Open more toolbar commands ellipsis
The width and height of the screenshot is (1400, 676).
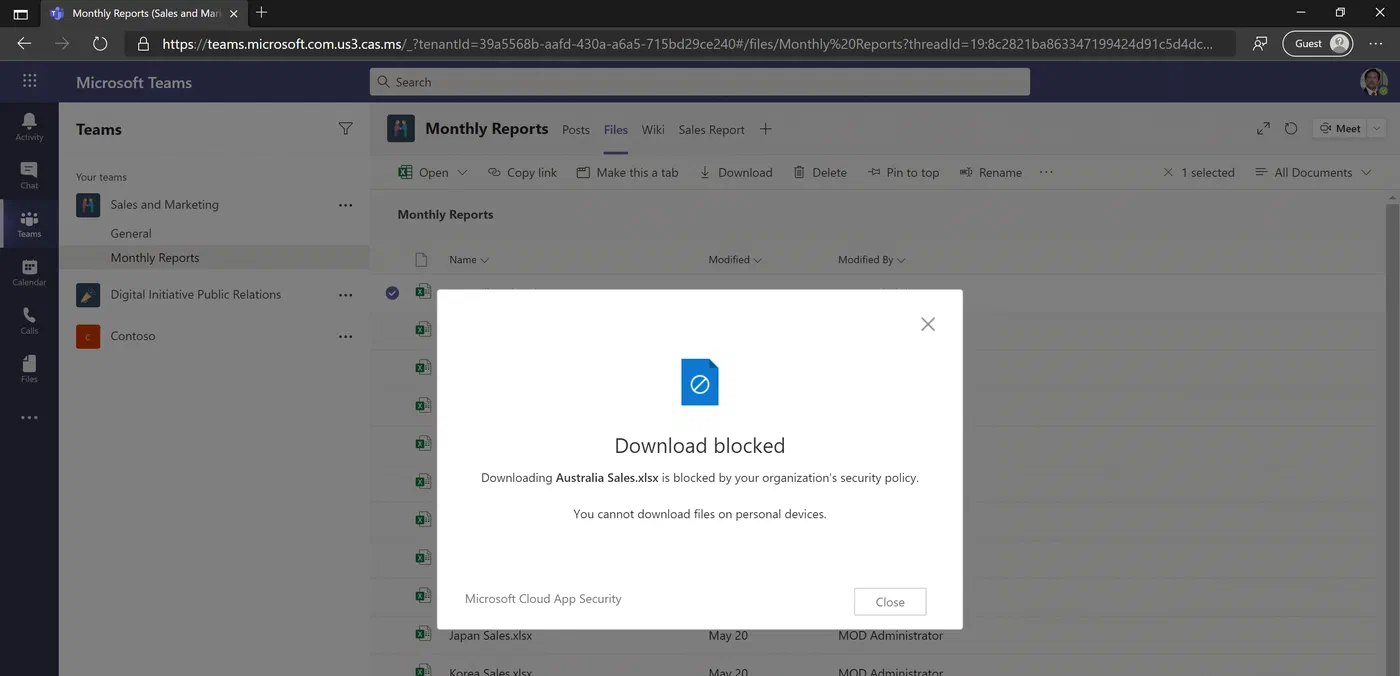pyautogui.click(x=1046, y=173)
